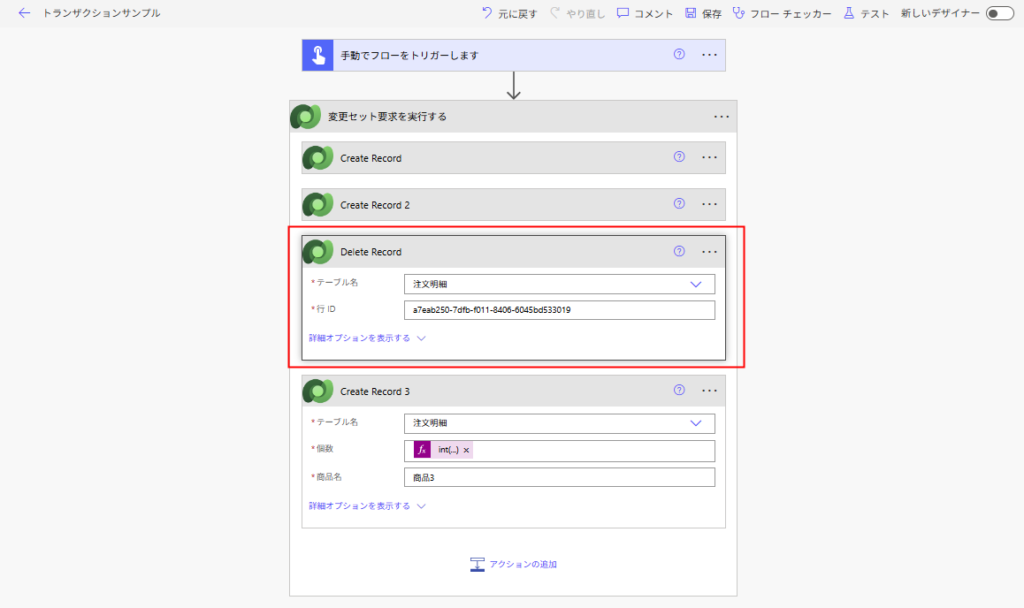1024x608 pixels.
Task: Open ellipsis menu for Delete Record
Action: tap(710, 252)
